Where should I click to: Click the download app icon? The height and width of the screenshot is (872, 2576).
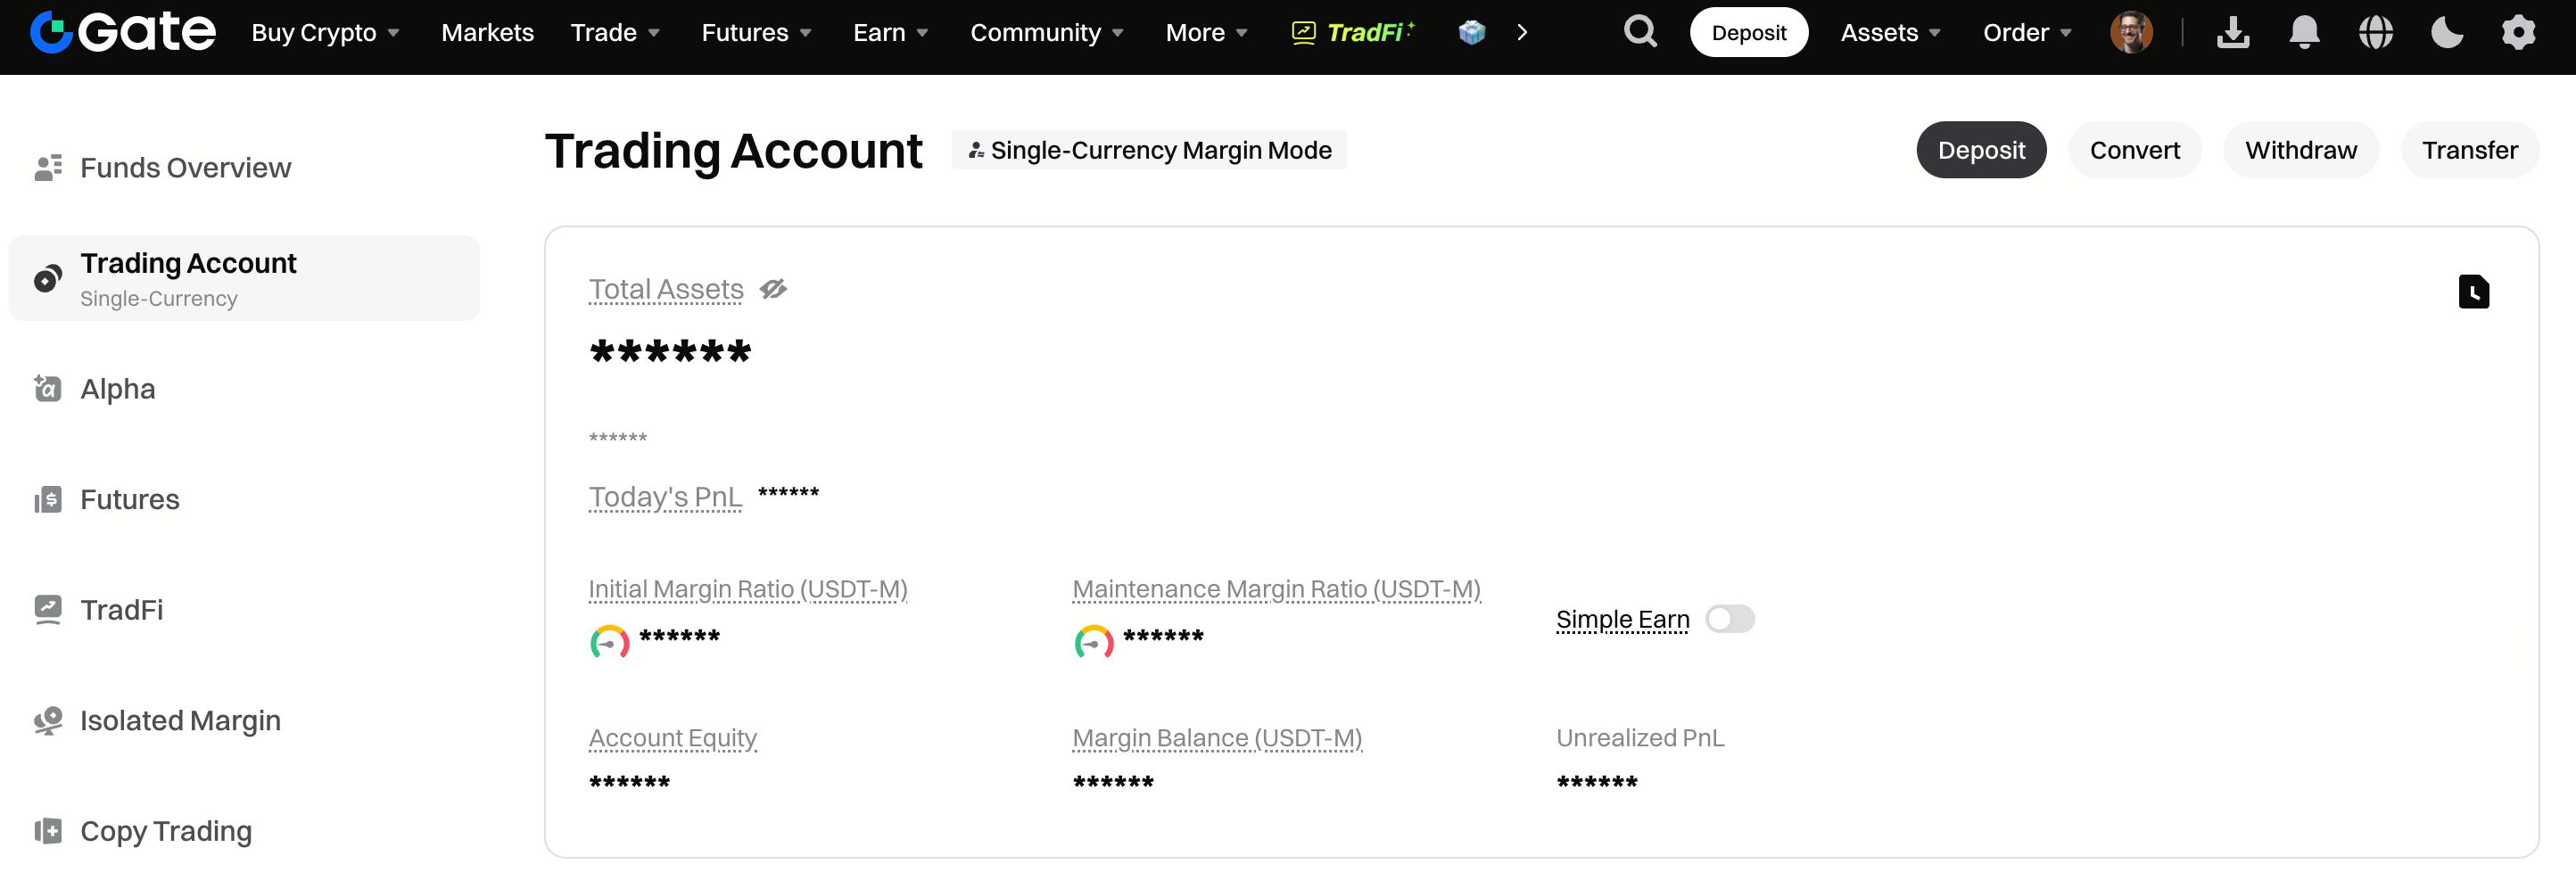(2232, 32)
